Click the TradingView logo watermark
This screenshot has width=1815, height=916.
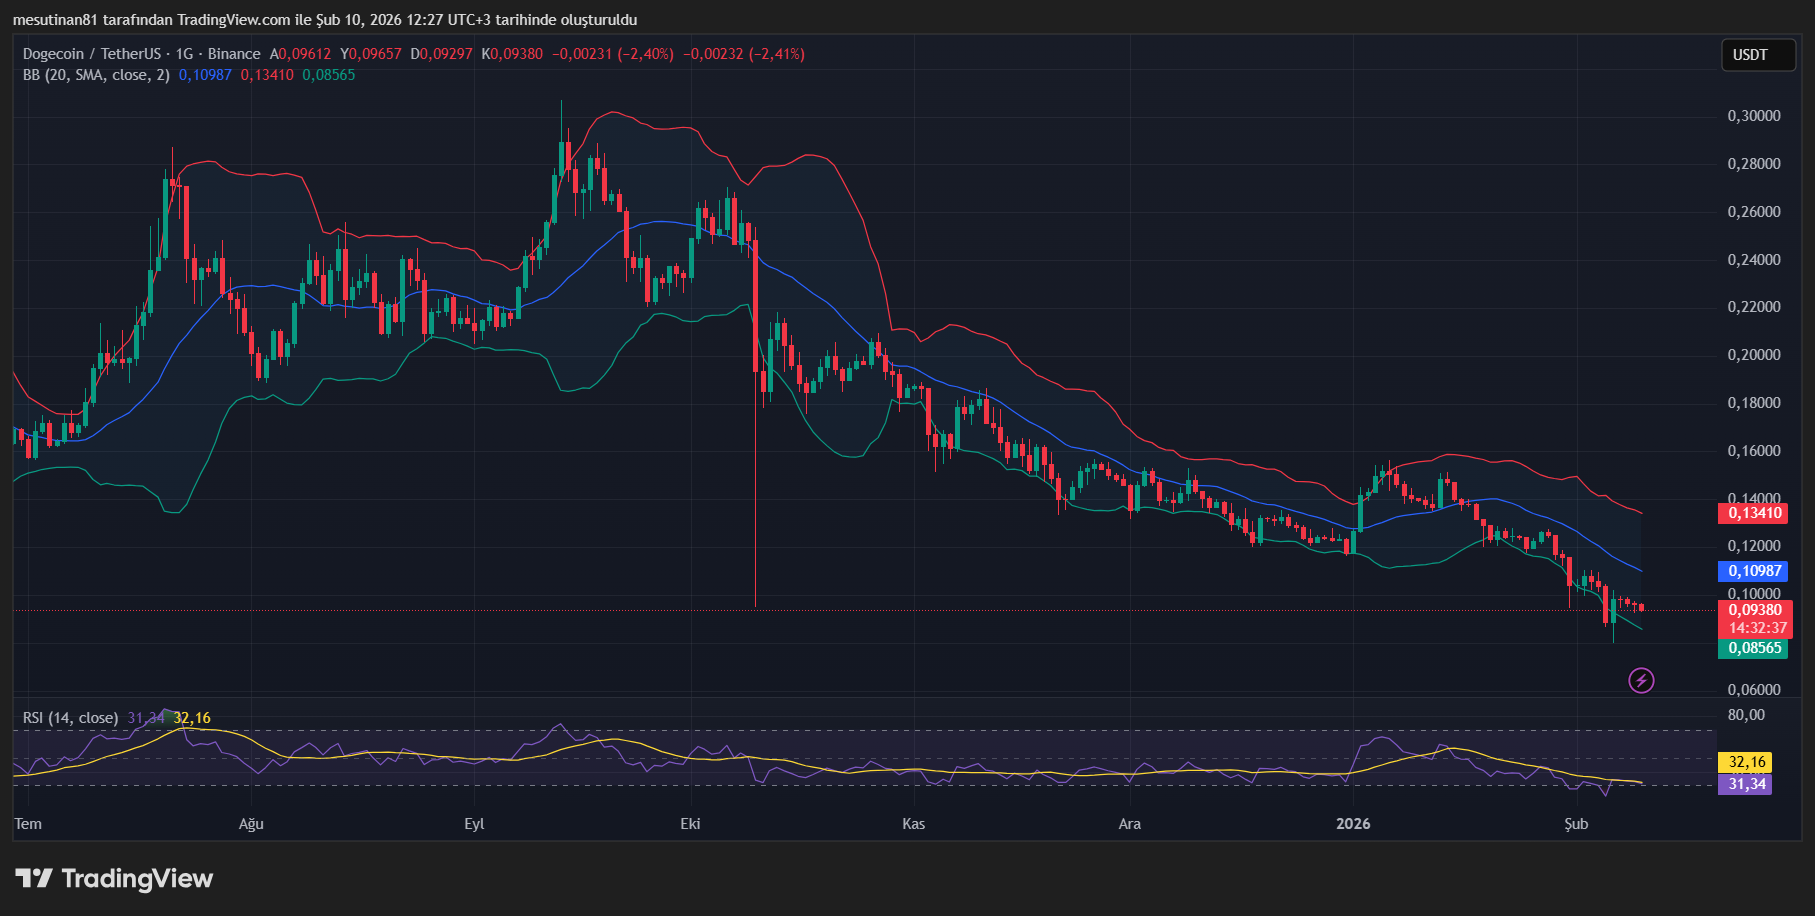point(113,879)
